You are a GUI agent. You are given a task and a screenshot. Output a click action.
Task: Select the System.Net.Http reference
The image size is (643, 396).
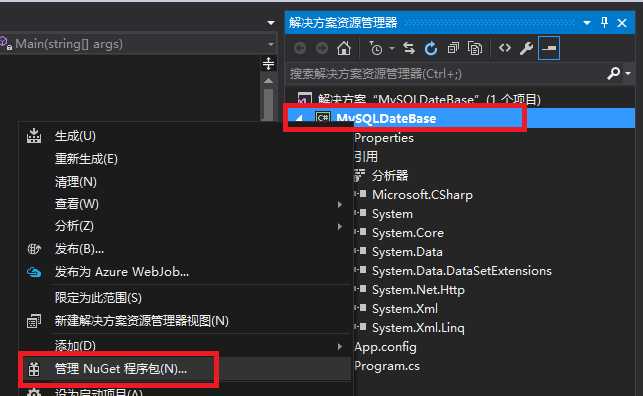418,290
